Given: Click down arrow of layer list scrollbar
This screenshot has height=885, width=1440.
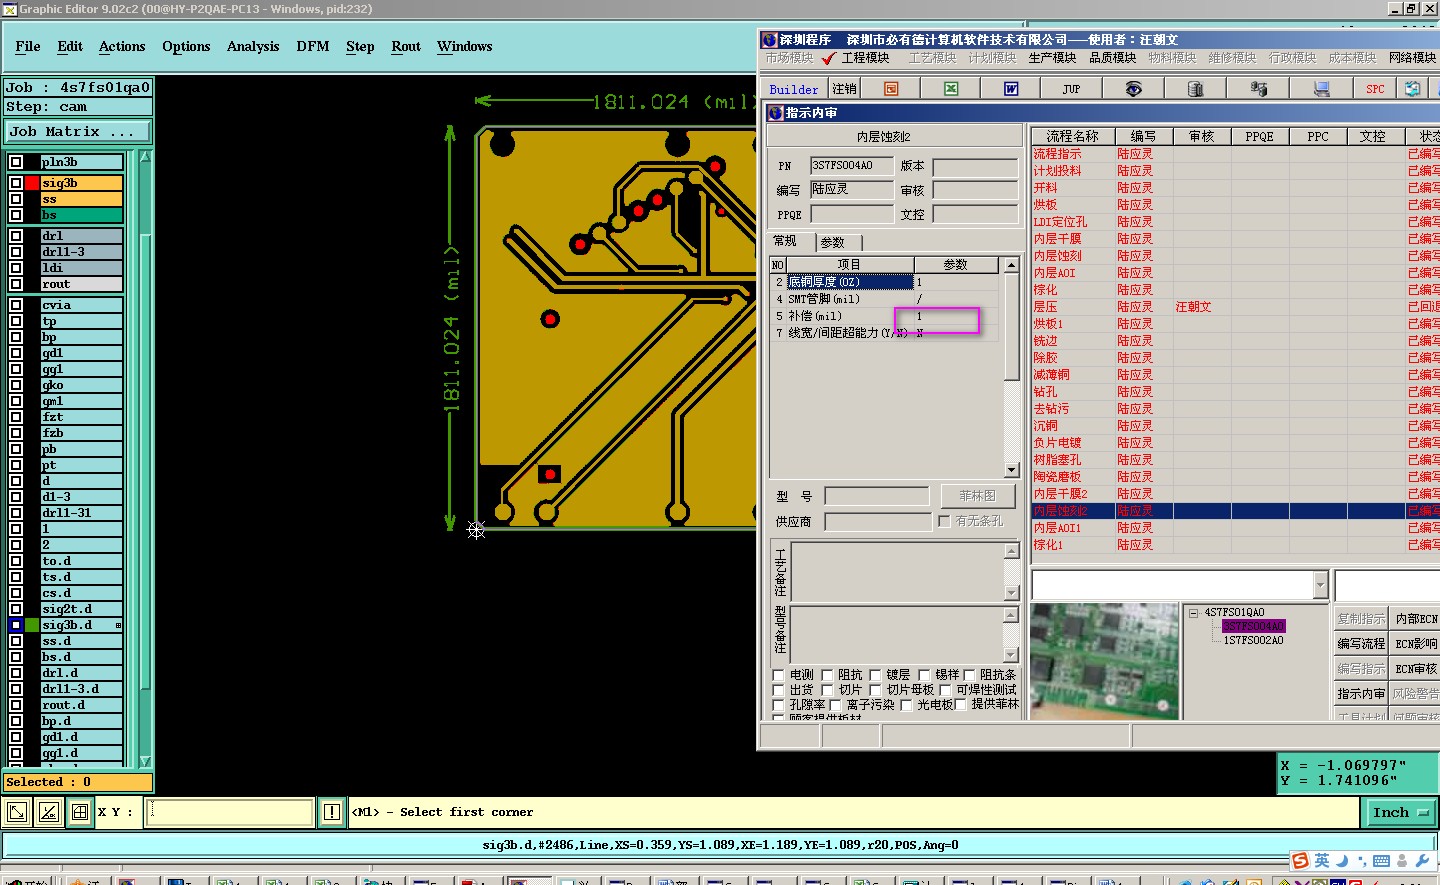Looking at the screenshot, I should pos(145,761).
